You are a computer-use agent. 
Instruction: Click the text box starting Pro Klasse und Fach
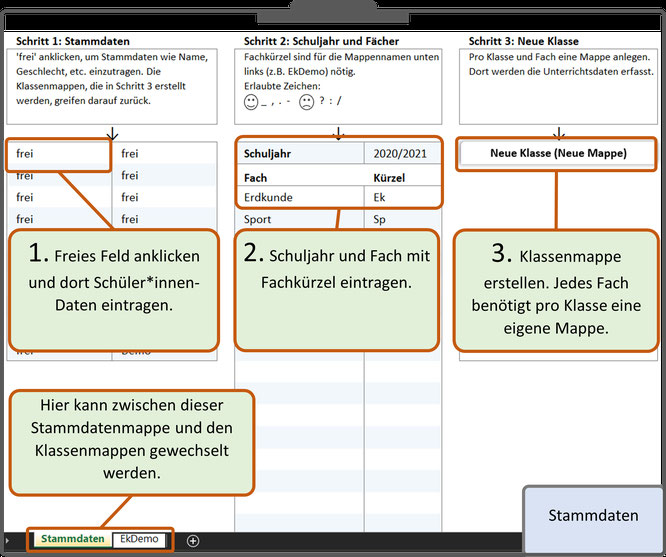[x=558, y=86]
